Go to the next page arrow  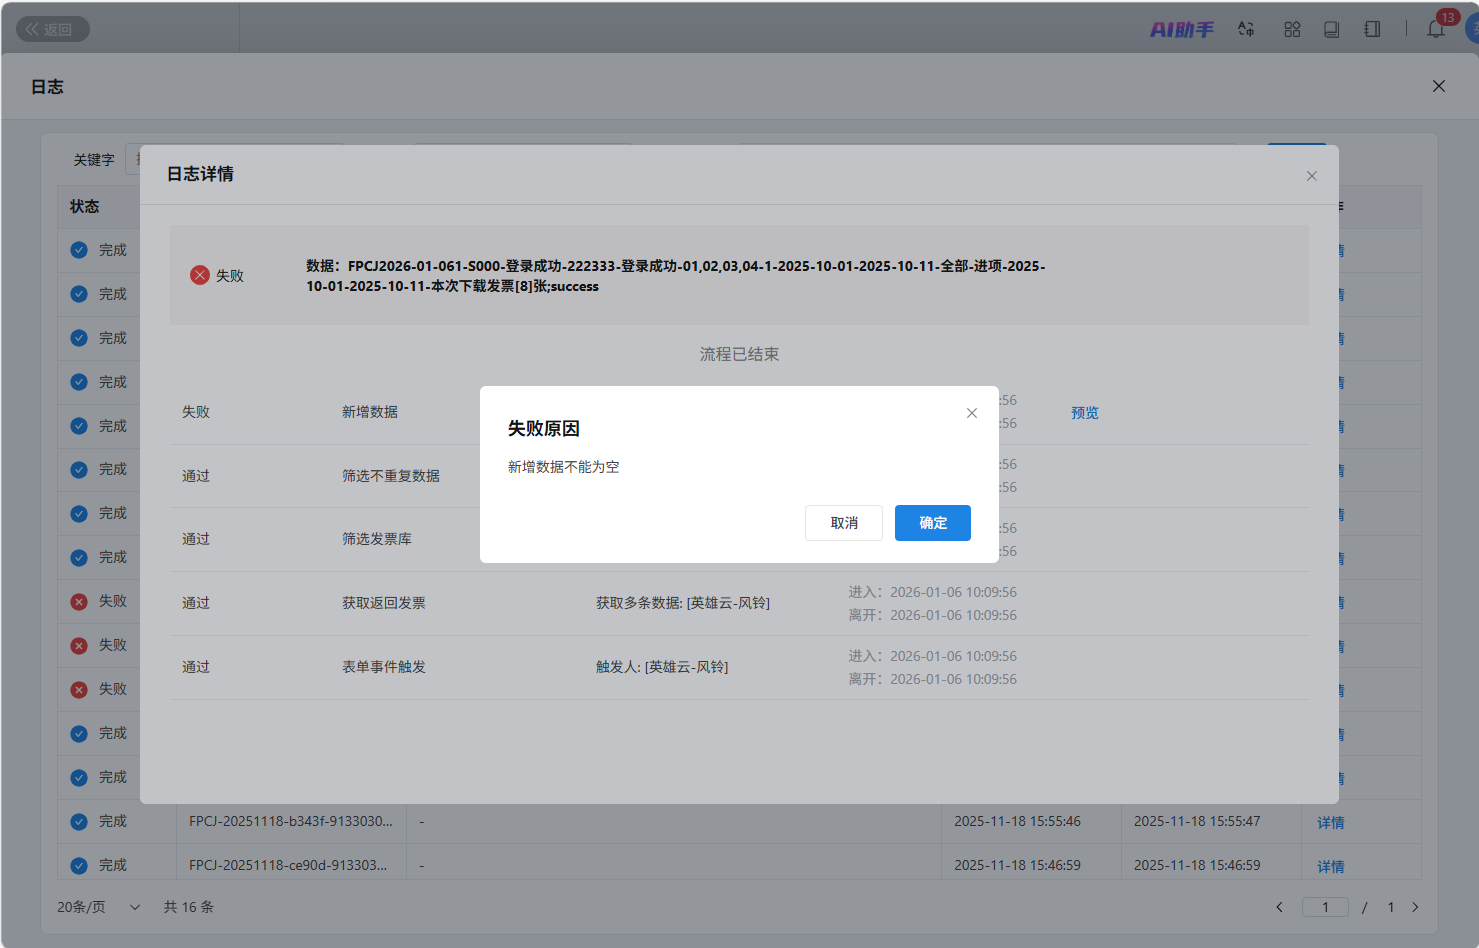(1415, 907)
